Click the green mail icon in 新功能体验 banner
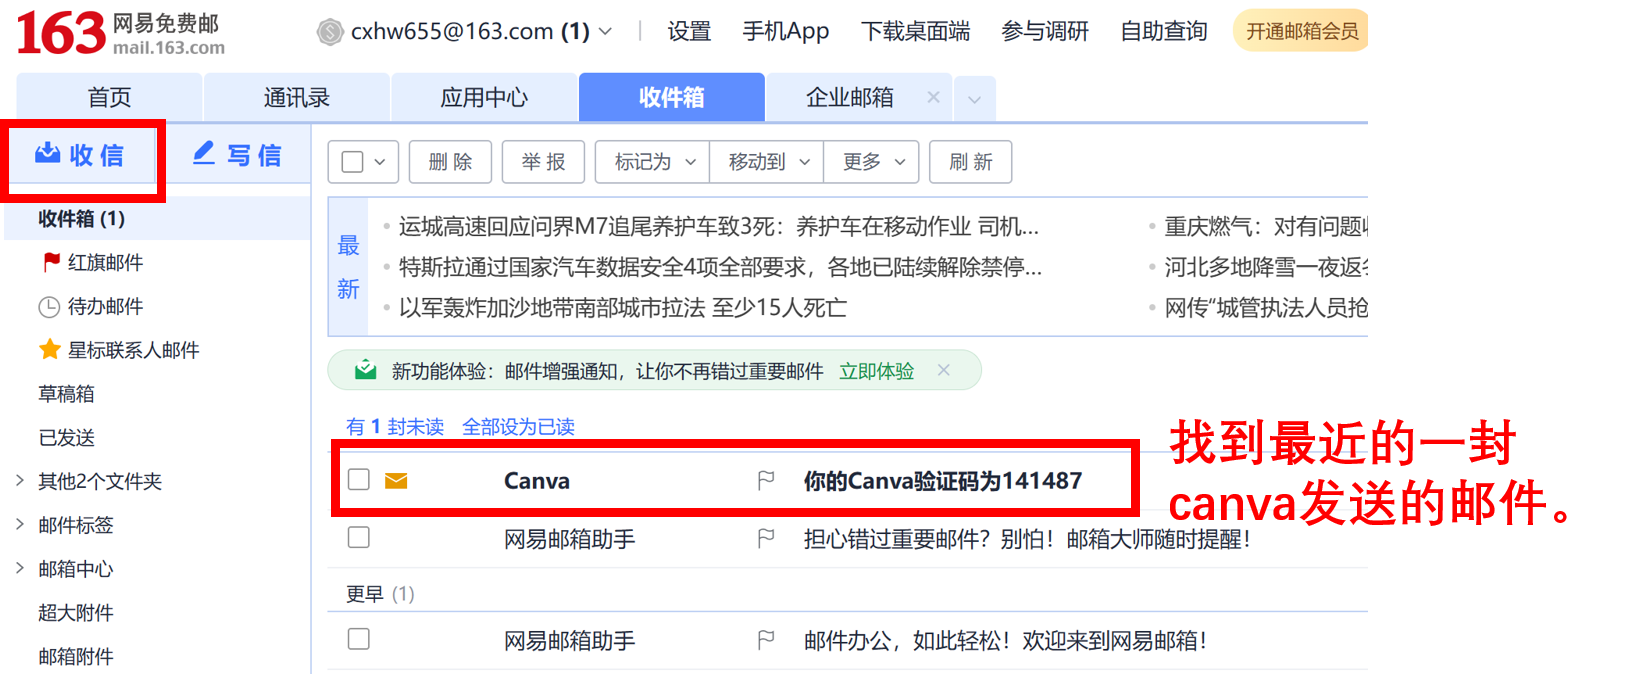This screenshot has height=674, width=1628. 366,371
